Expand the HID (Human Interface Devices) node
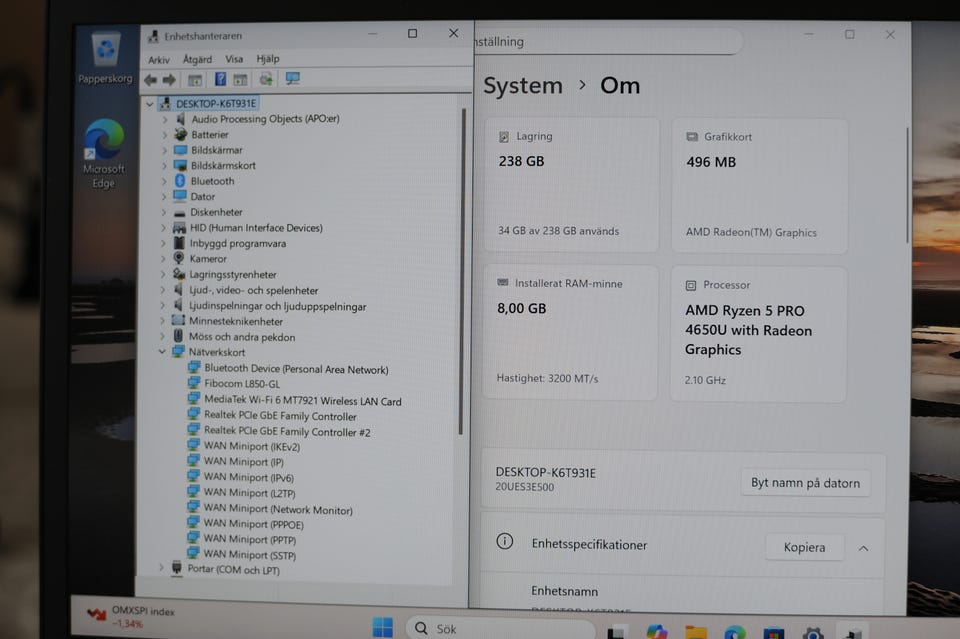 click(x=163, y=228)
